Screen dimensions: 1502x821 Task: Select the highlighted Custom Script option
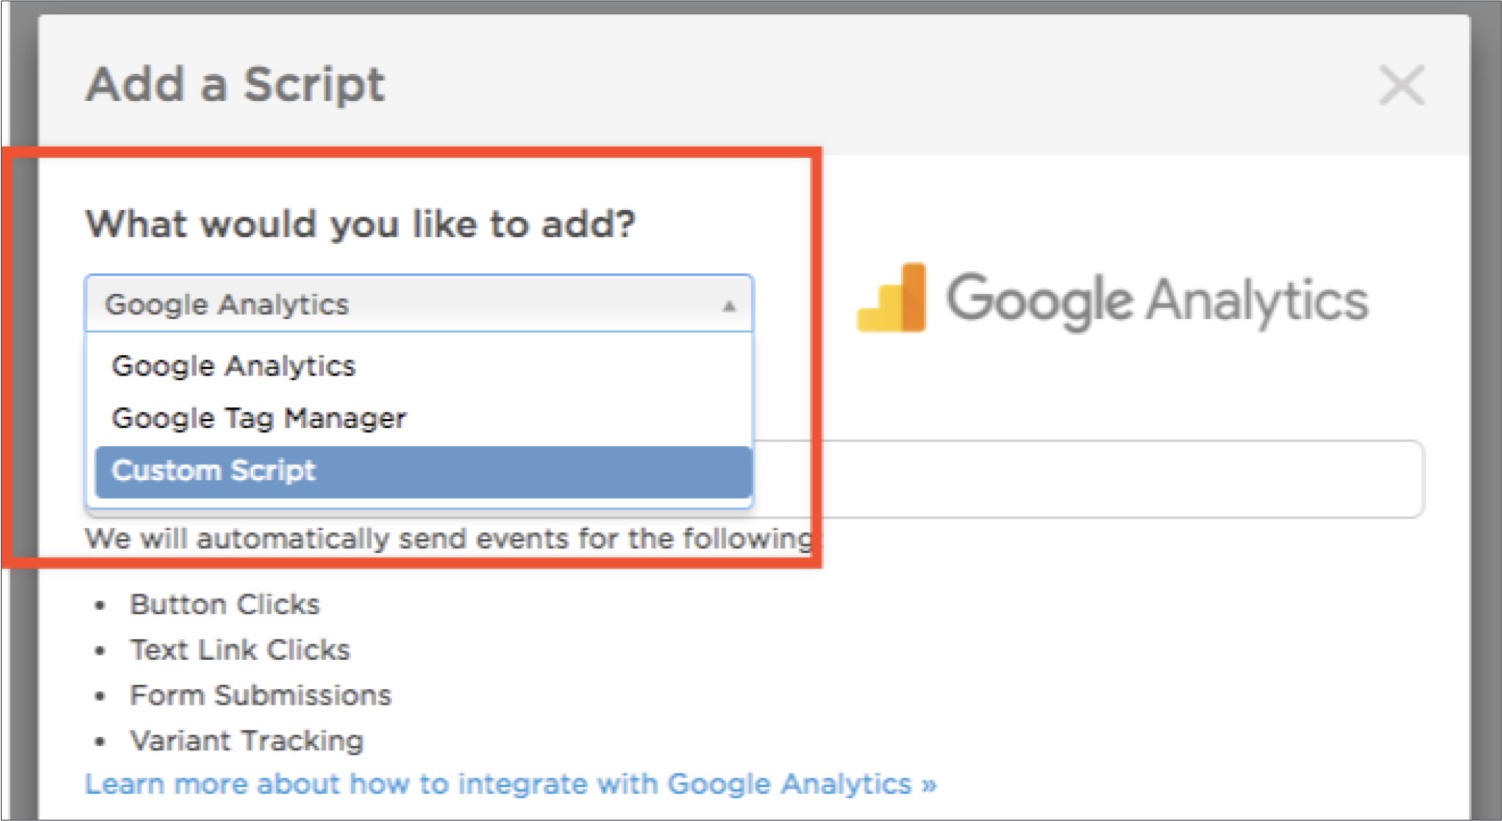point(423,471)
